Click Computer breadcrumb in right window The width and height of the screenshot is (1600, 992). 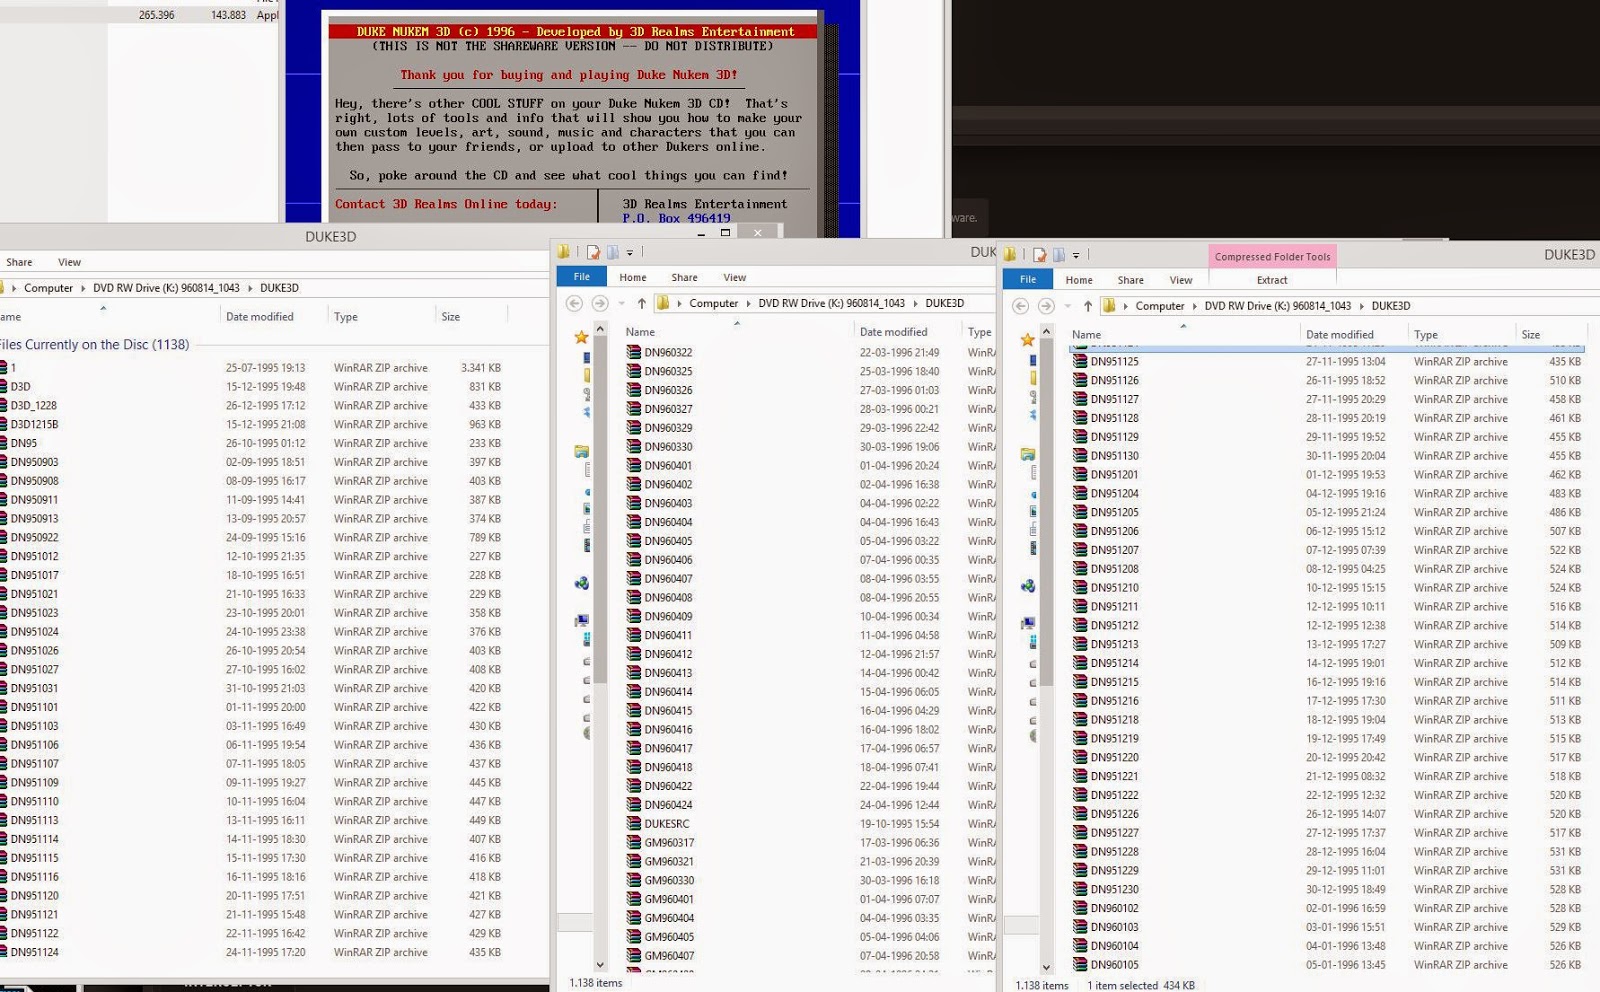point(1159,306)
